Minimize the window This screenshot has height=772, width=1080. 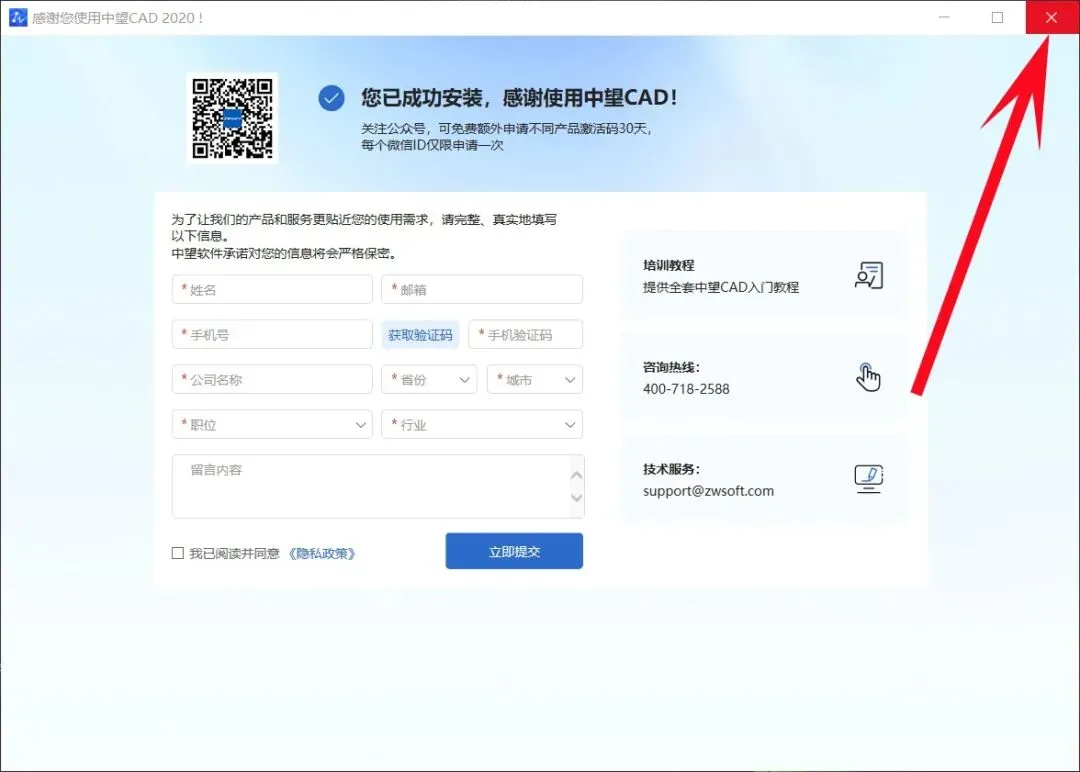click(944, 17)
